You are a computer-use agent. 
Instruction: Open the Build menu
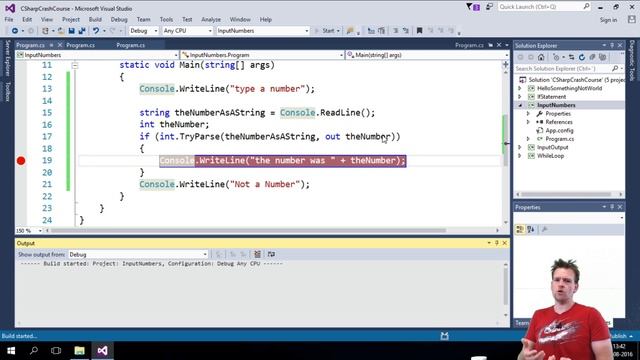click(95, 19)
